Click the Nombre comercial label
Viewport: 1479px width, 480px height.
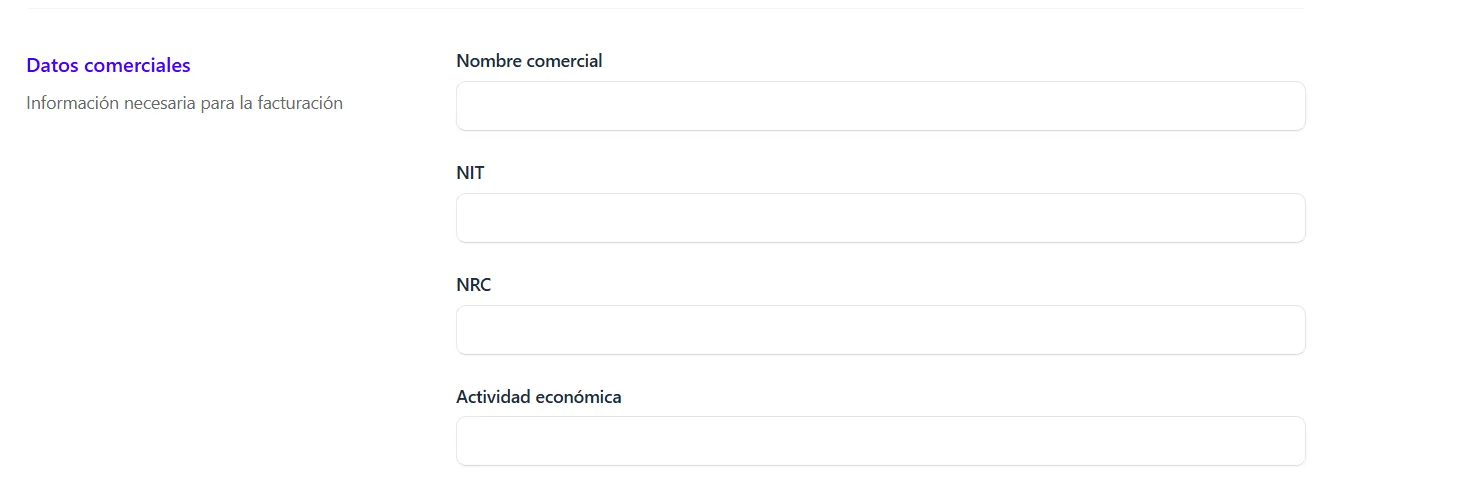point(529,61)
